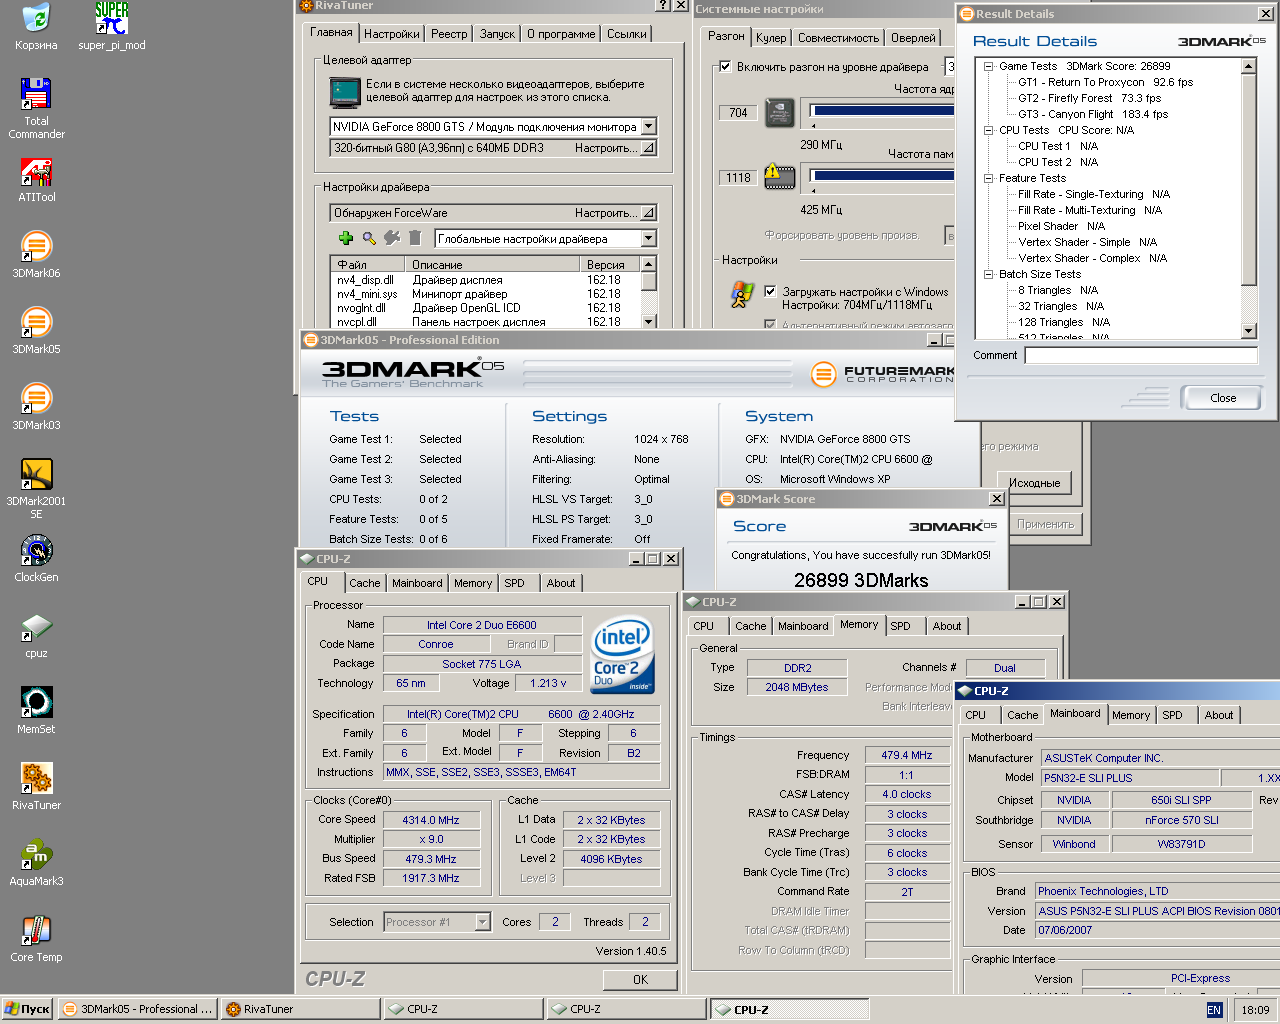This screenshot has width=1280, height=1024.
Task: Click the memory clock 1118 value field
Action: click(x=738, y=177)
